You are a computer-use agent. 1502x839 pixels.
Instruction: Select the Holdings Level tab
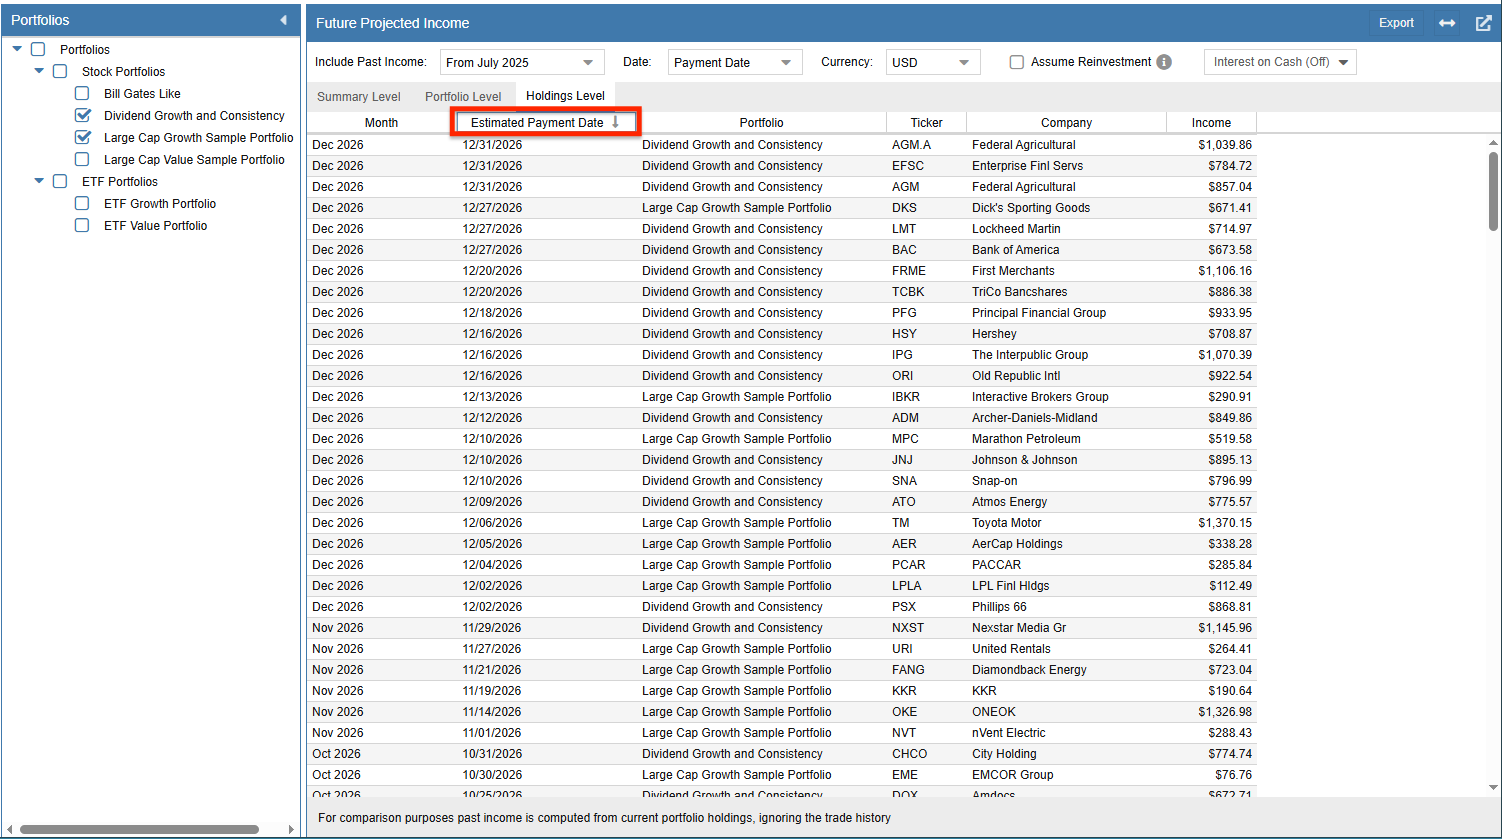(x=565, y=96)
